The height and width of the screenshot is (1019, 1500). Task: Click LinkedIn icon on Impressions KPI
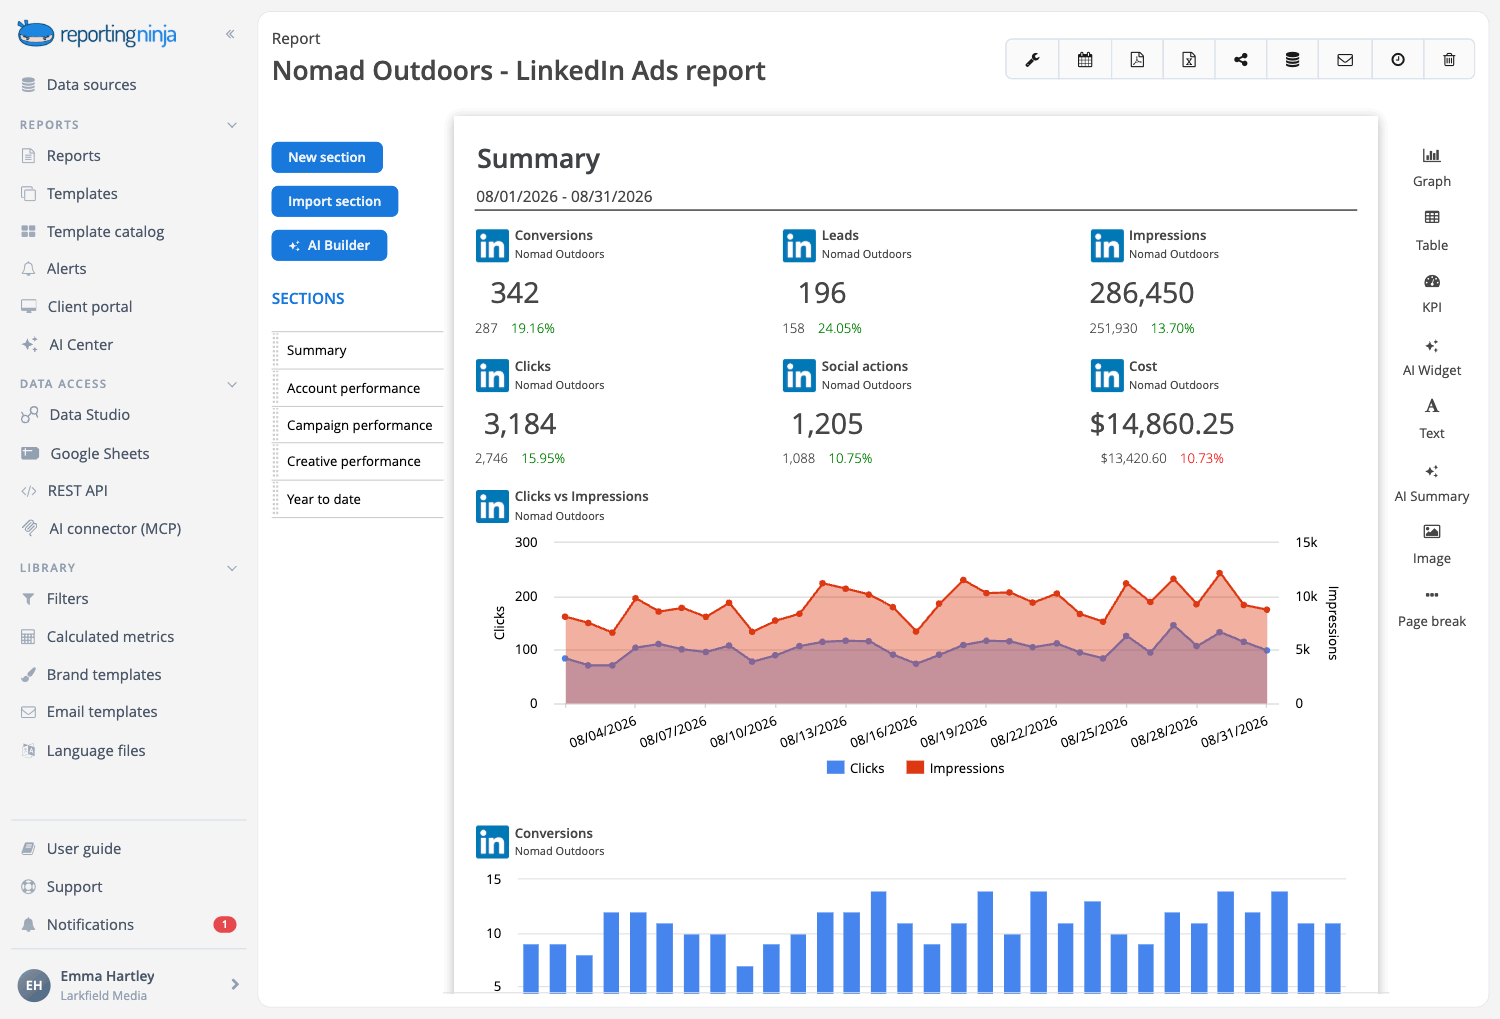tap(1107, 245)
